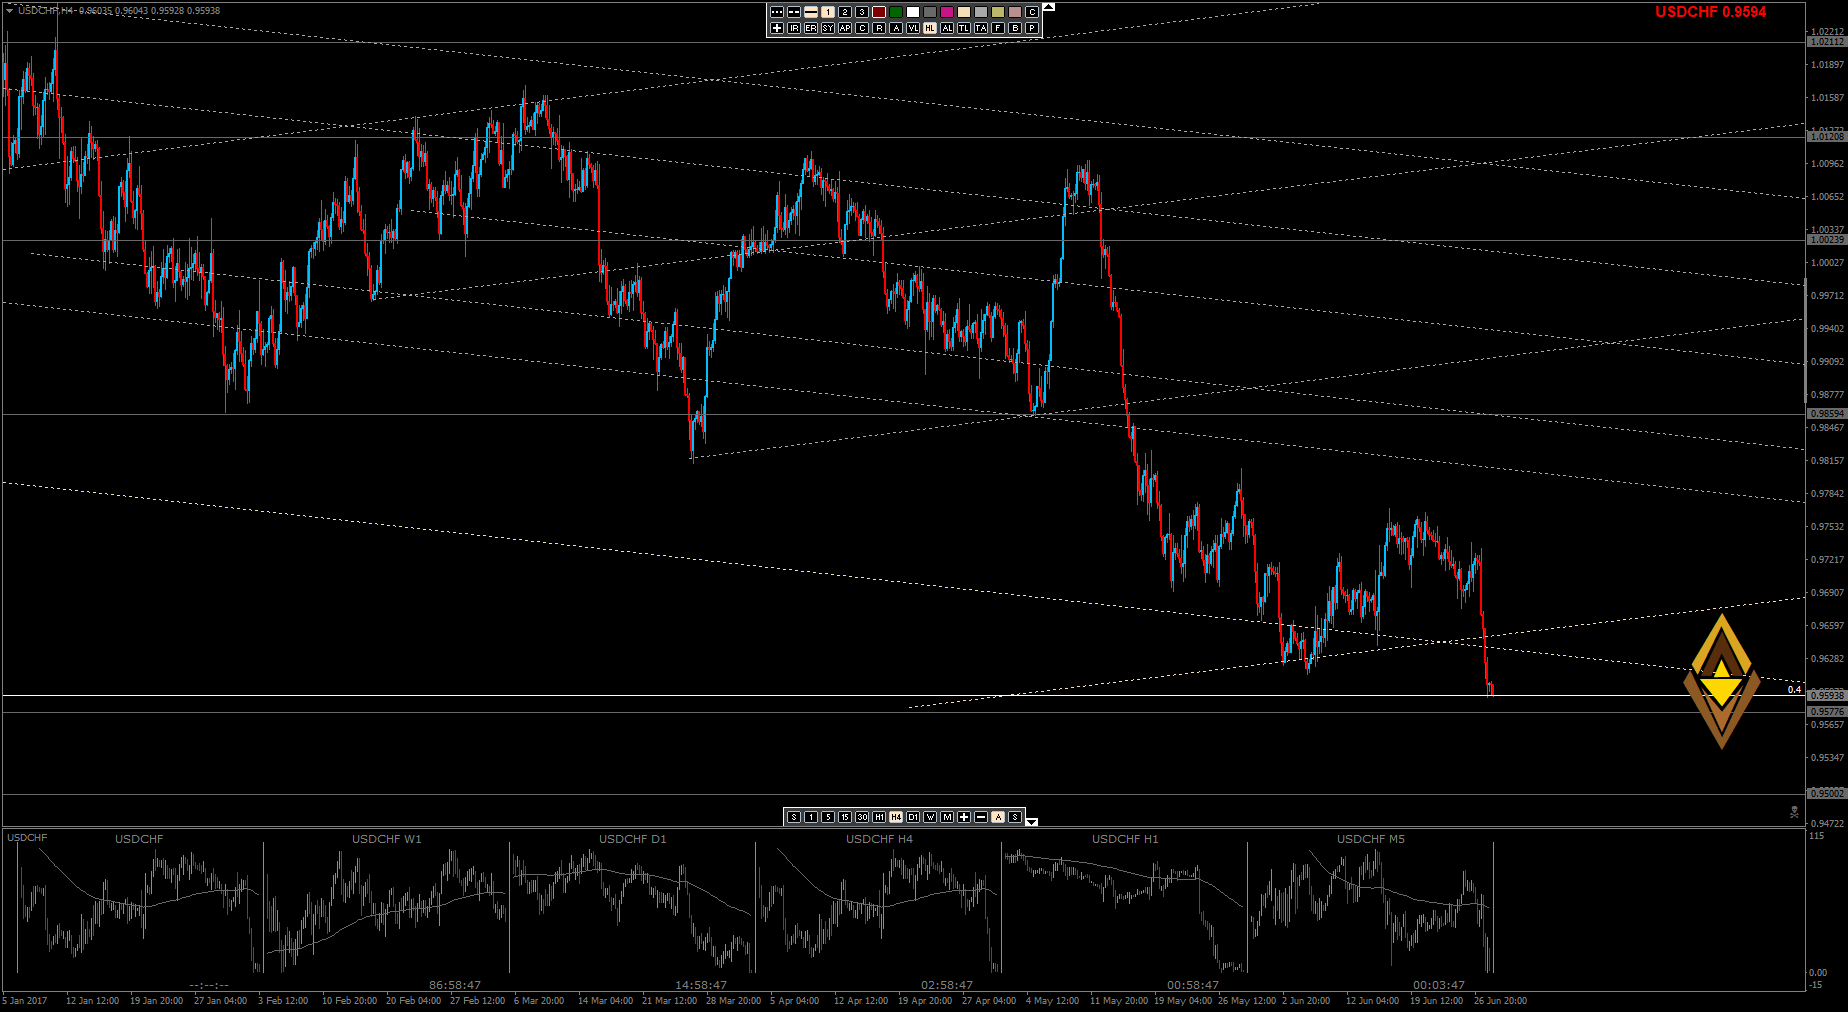Click the plus button in drawing toolbar
This screenshot has width=1848, height=1012.
click(777, 28)
